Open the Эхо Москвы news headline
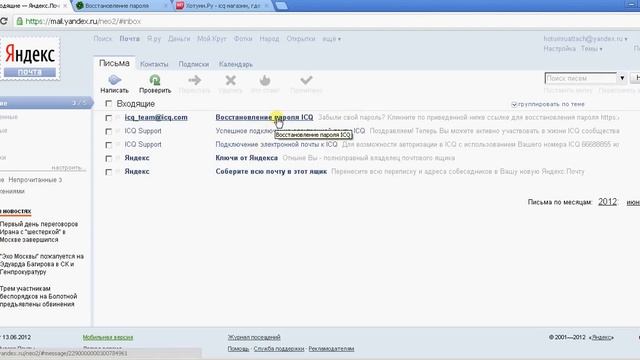This screenshot has width=640, height=360. 42,264
